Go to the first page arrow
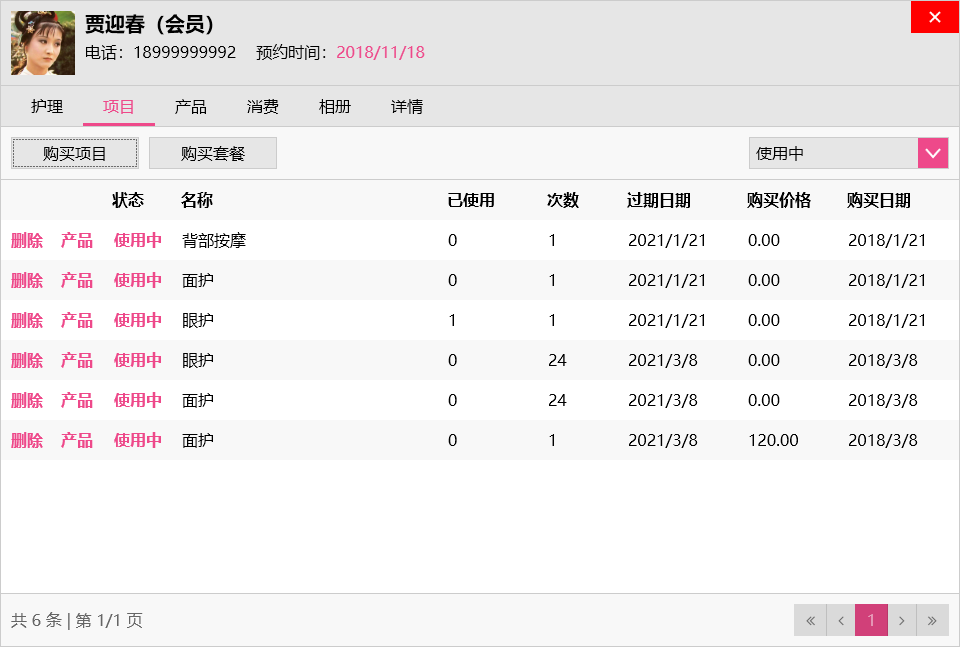 tap(810, 620)
